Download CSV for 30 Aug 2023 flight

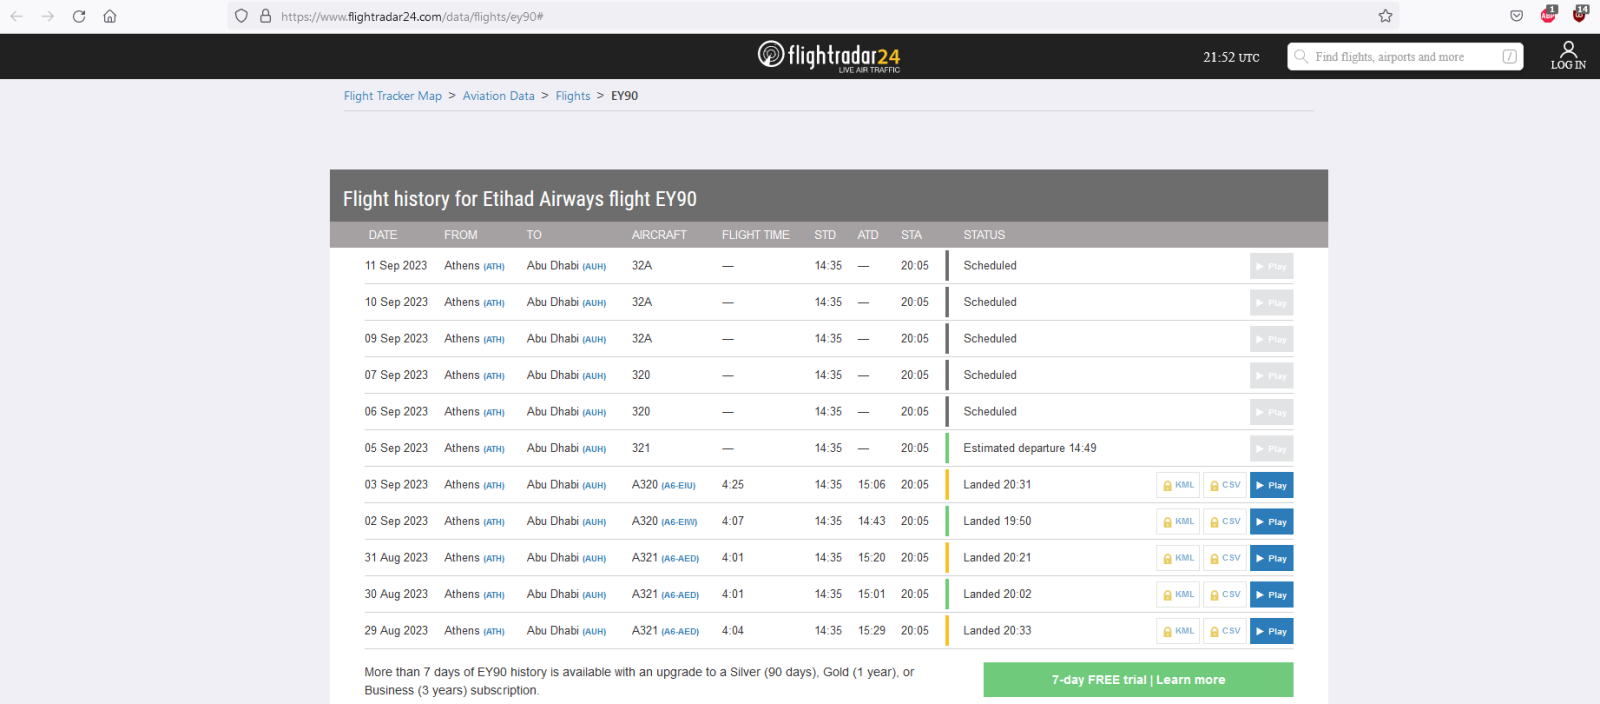[x=1225, y=595]
